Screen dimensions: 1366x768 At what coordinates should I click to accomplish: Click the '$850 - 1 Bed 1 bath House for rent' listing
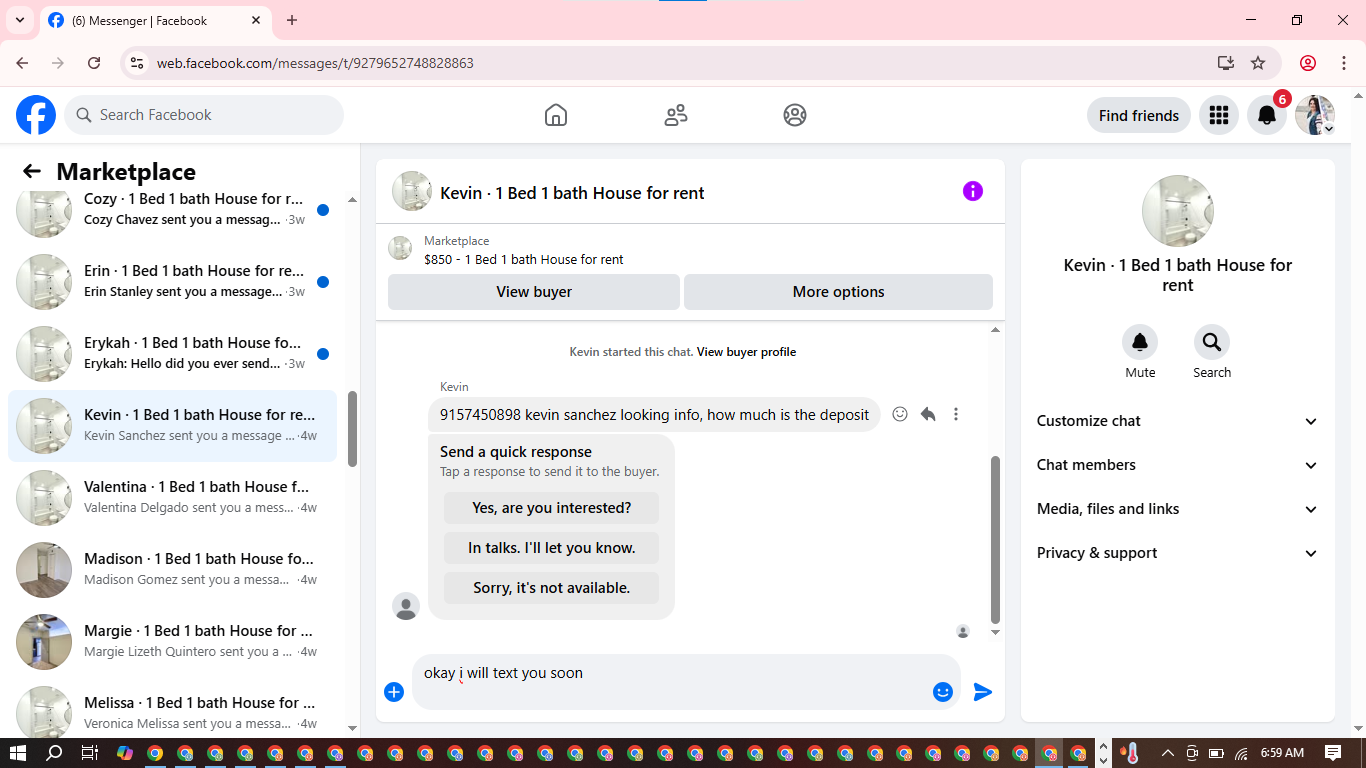[524, 260]
